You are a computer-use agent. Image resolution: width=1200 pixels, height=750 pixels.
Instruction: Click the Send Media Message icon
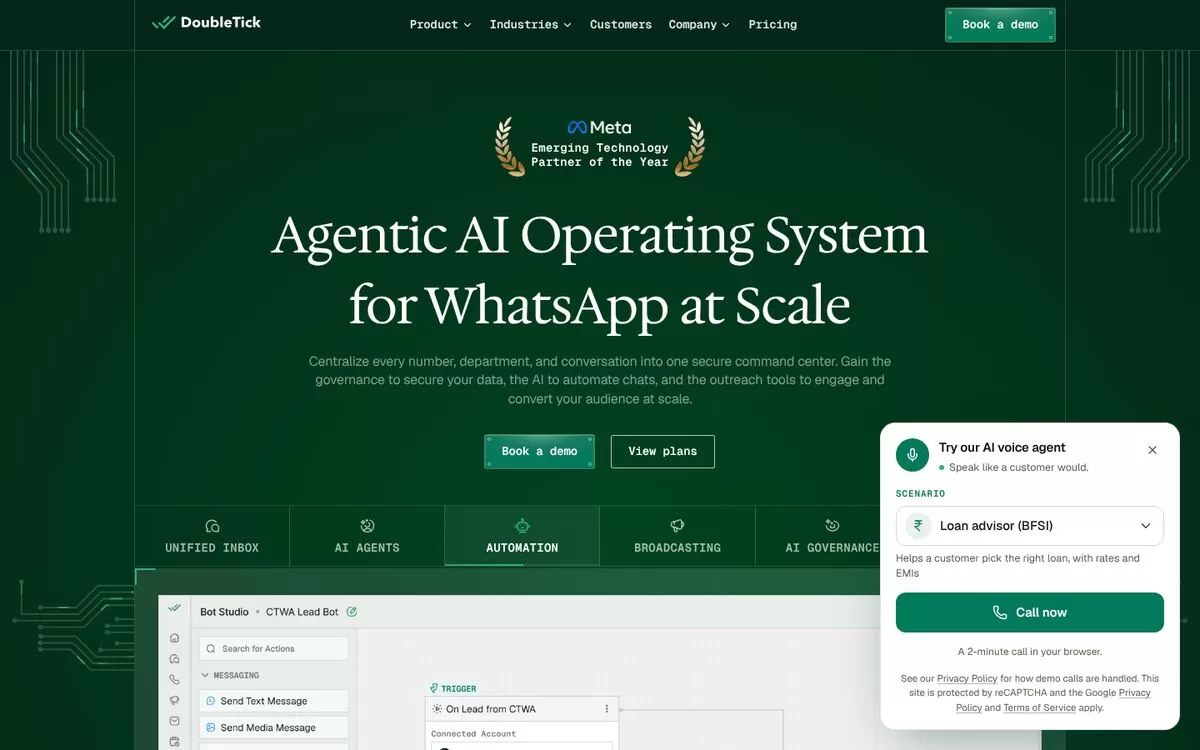click(x=211, y=728)
